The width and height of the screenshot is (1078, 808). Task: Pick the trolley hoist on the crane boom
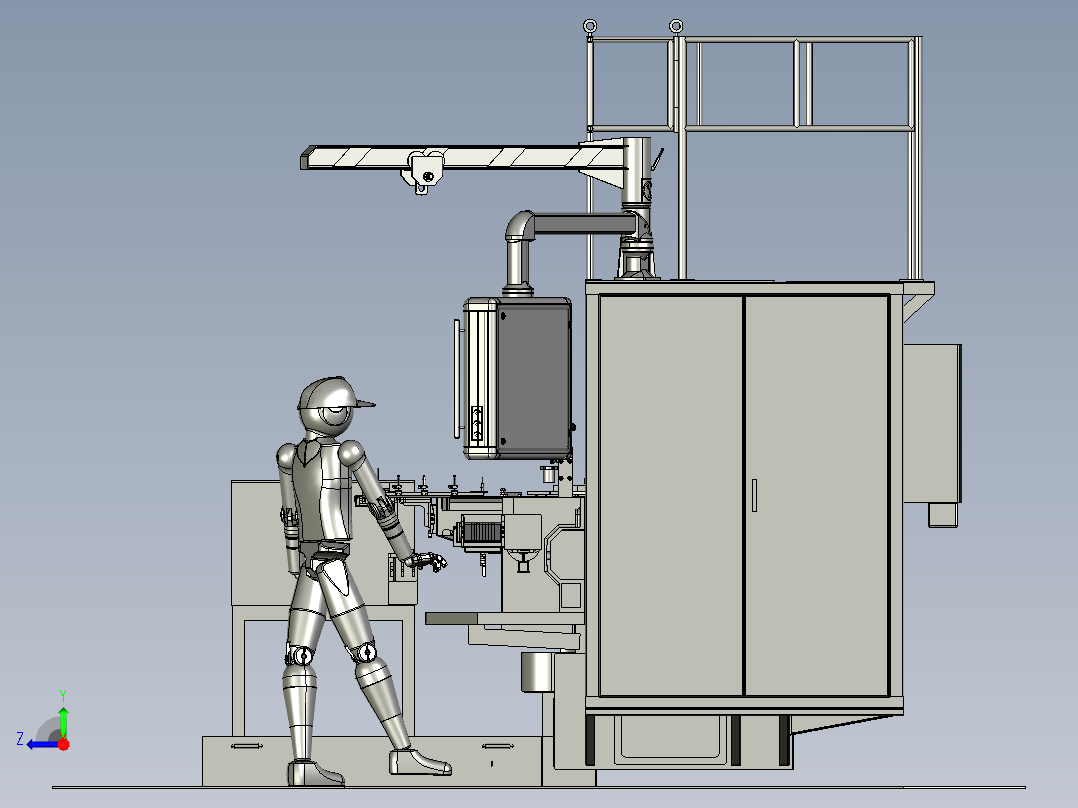[x=422, y=172]
